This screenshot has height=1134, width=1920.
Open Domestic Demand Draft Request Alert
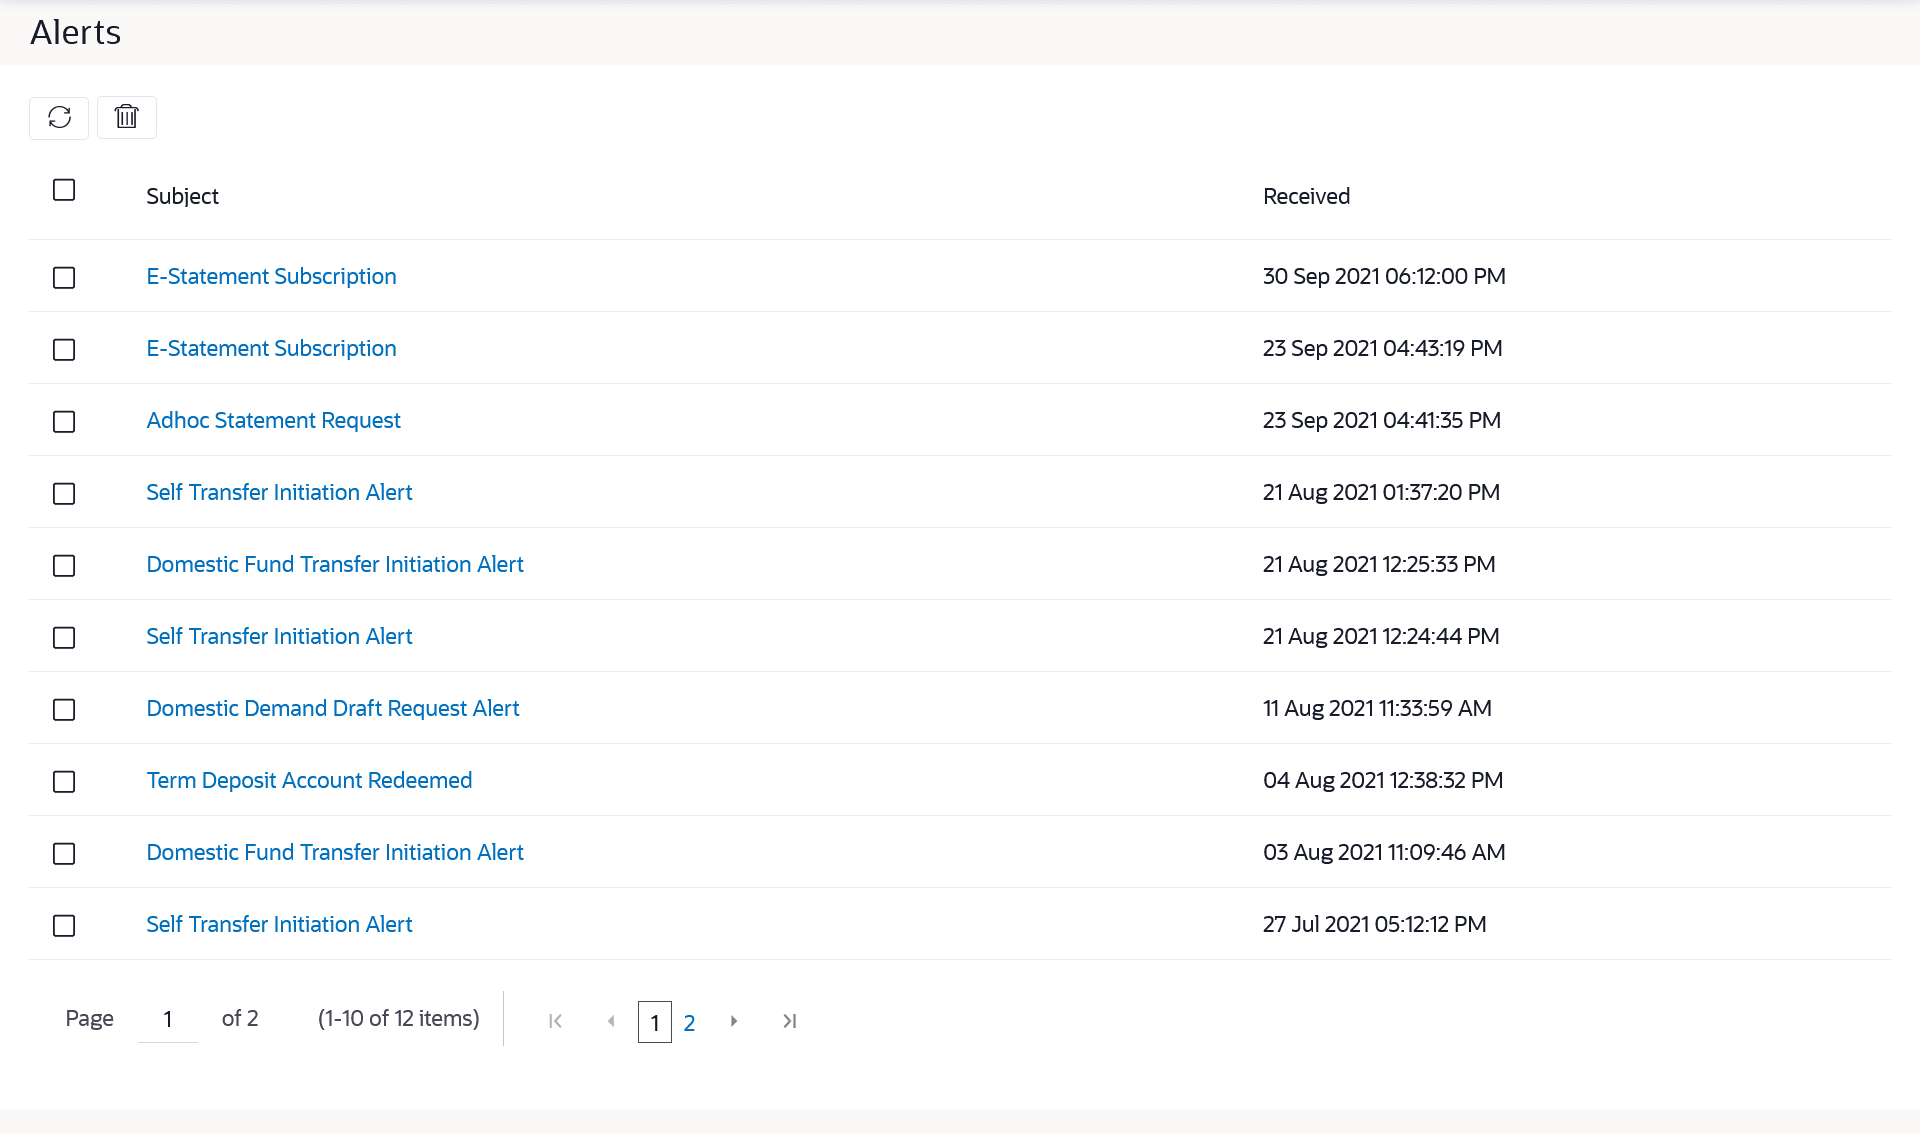[x=332, y=709]
